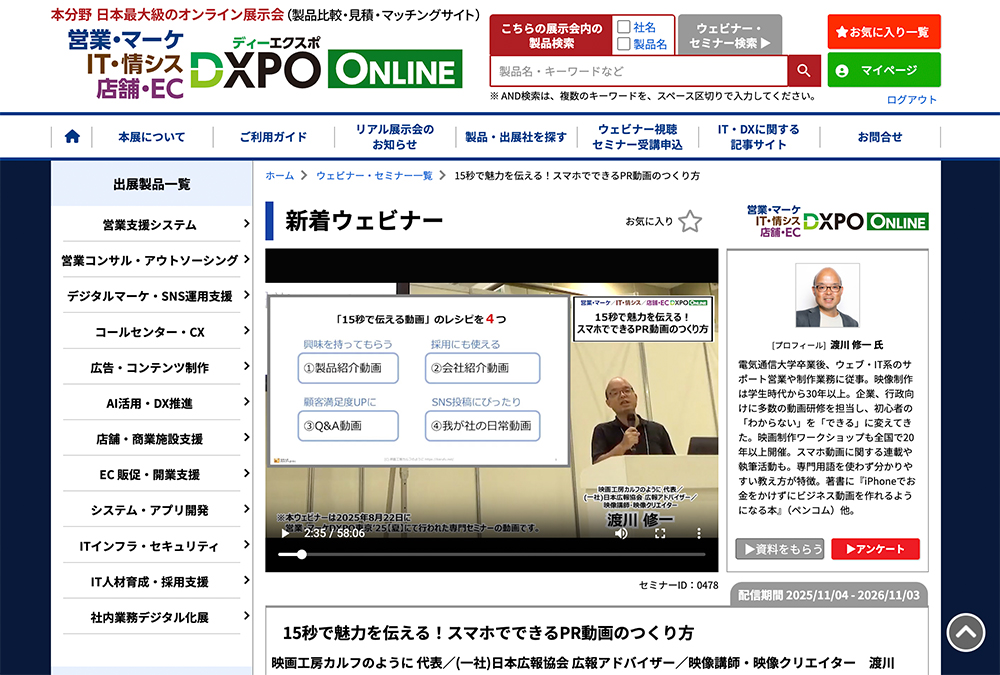Click the ログアウト link

tap(911, 99)
